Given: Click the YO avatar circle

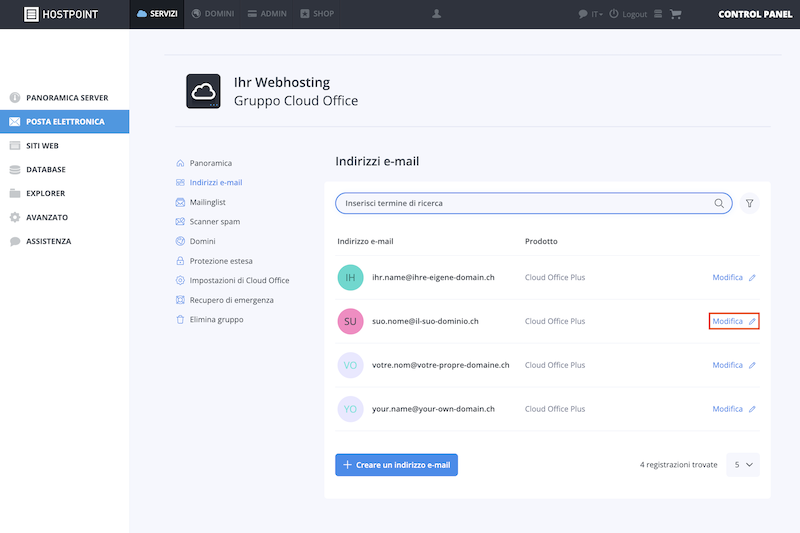Looking at the screenshot, I should [351, 409].
